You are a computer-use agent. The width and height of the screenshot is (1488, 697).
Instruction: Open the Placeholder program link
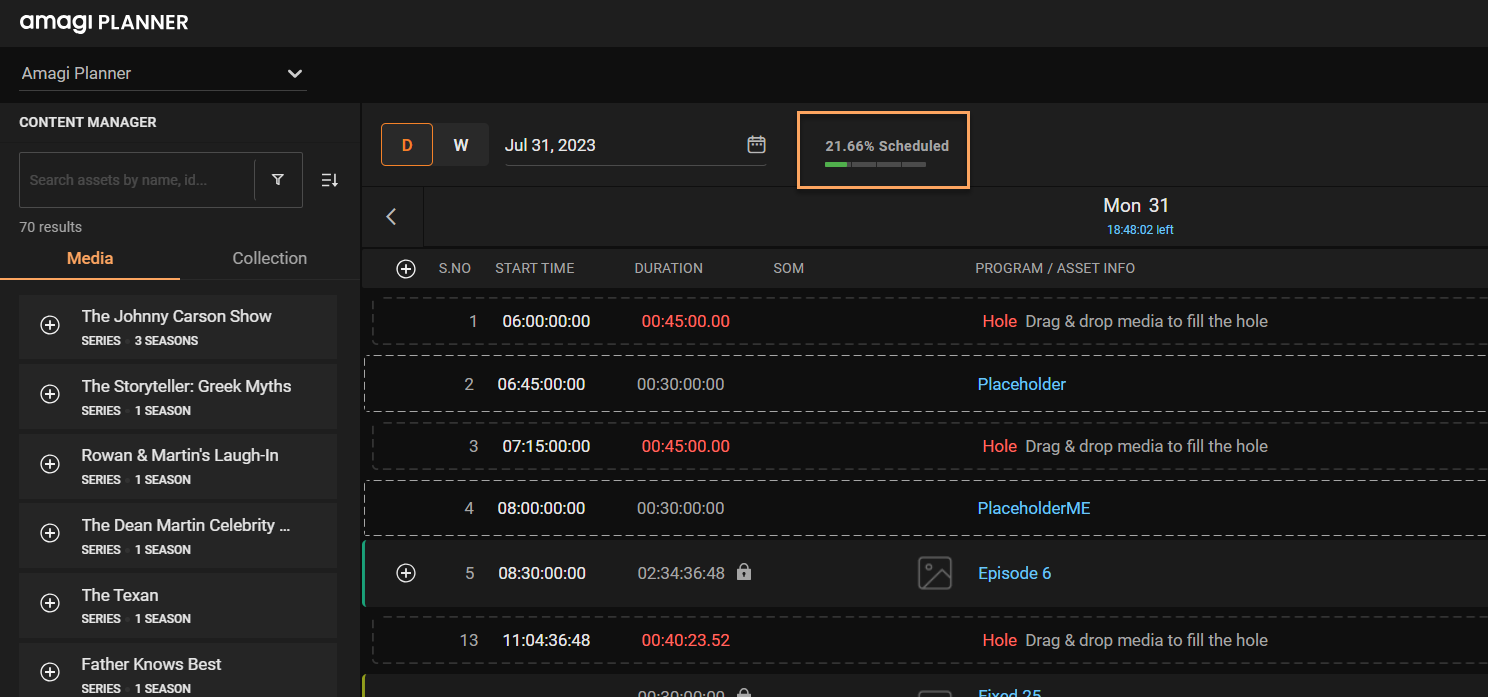pos(1022,384)
